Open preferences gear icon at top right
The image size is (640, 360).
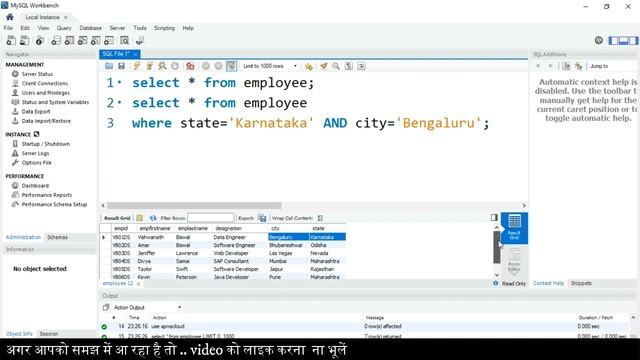pyautogui.click(x=599, y=40)
